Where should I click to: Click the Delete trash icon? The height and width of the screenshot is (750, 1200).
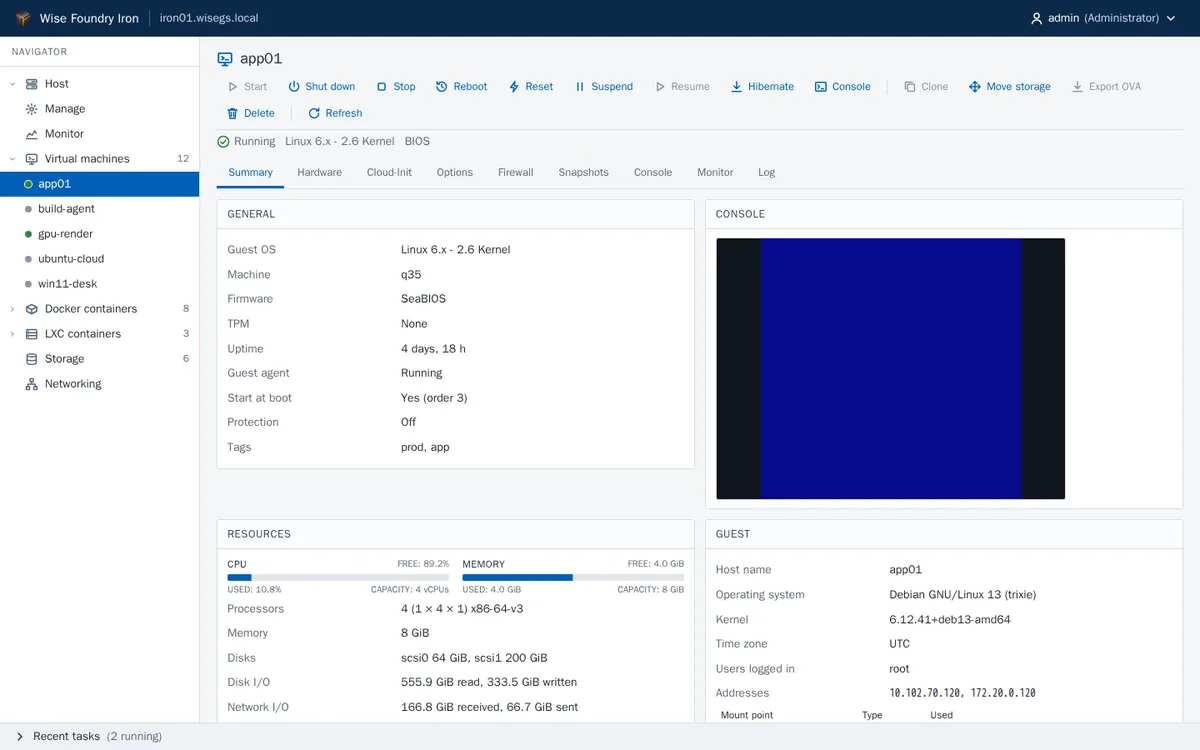(233, 114)
